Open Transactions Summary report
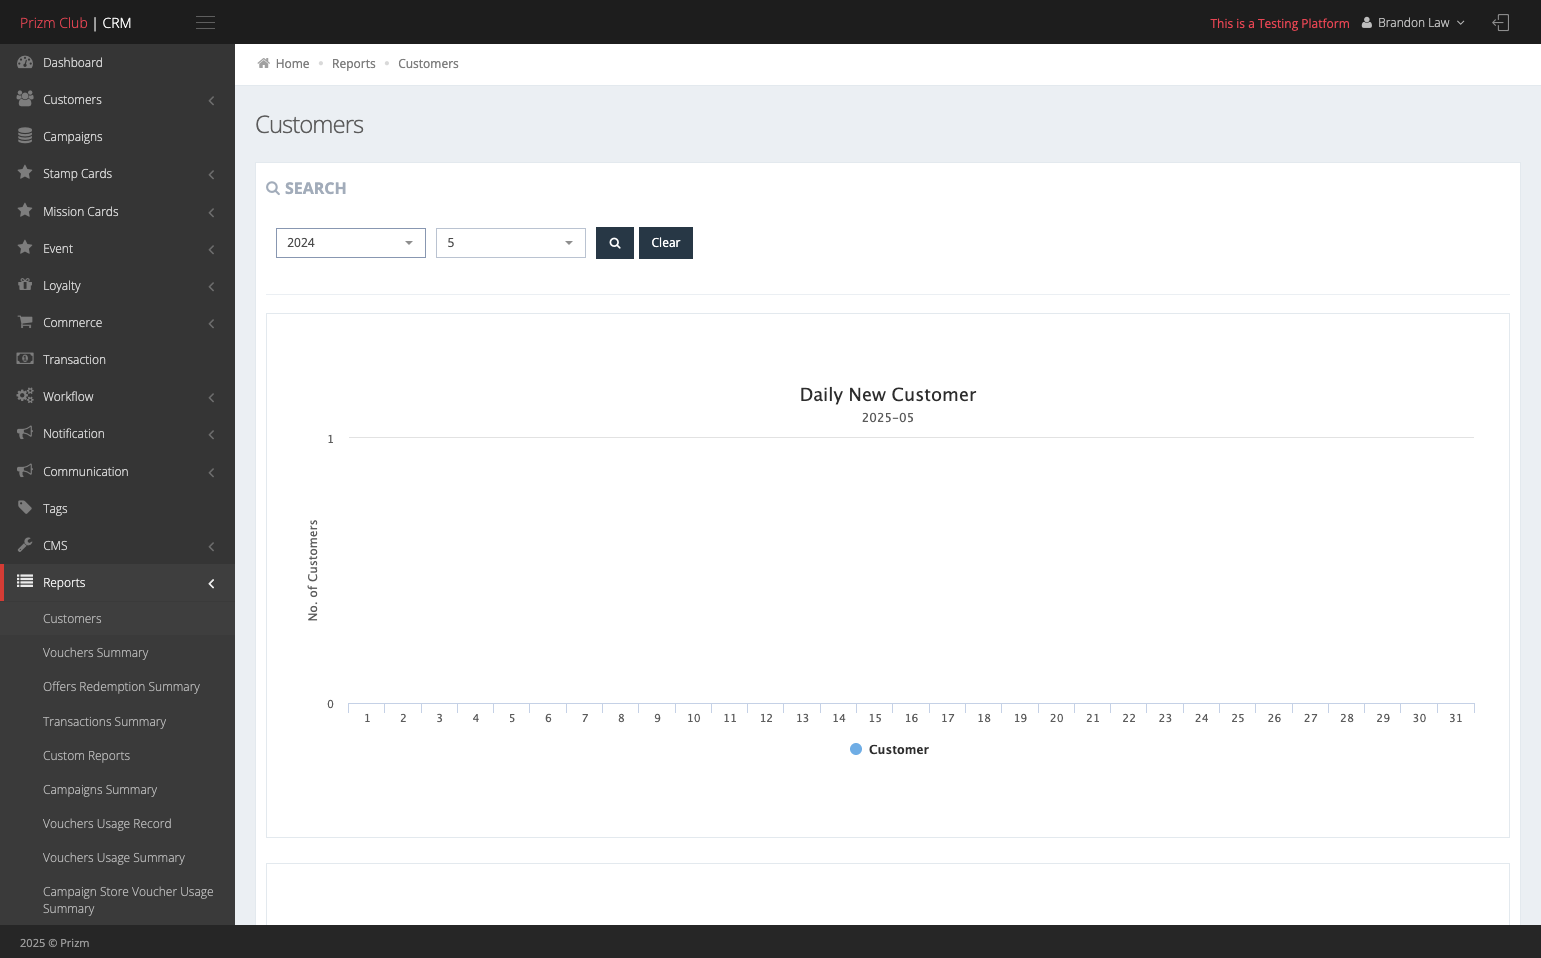The height and width of the screenshot is (958, 1541). tap(104, 722)
